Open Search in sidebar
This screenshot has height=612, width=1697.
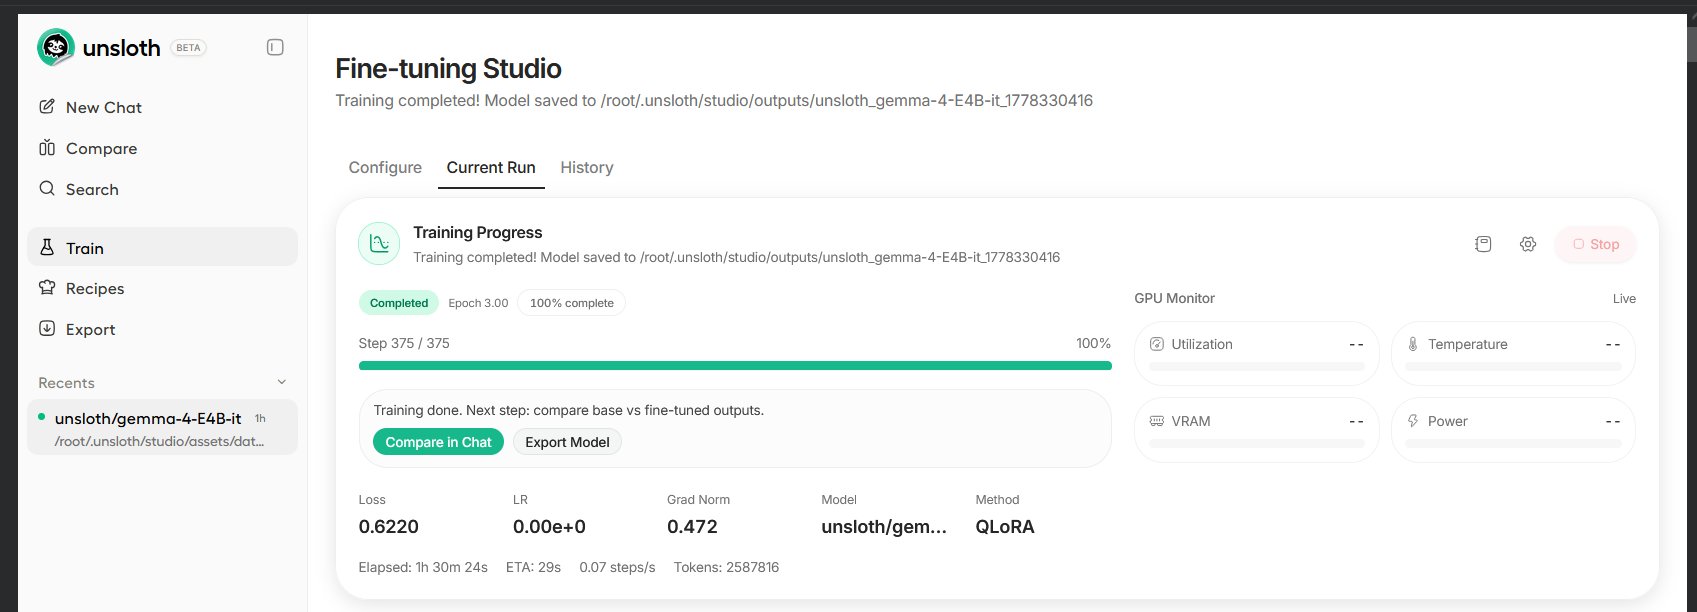click(x=162, y=189)
